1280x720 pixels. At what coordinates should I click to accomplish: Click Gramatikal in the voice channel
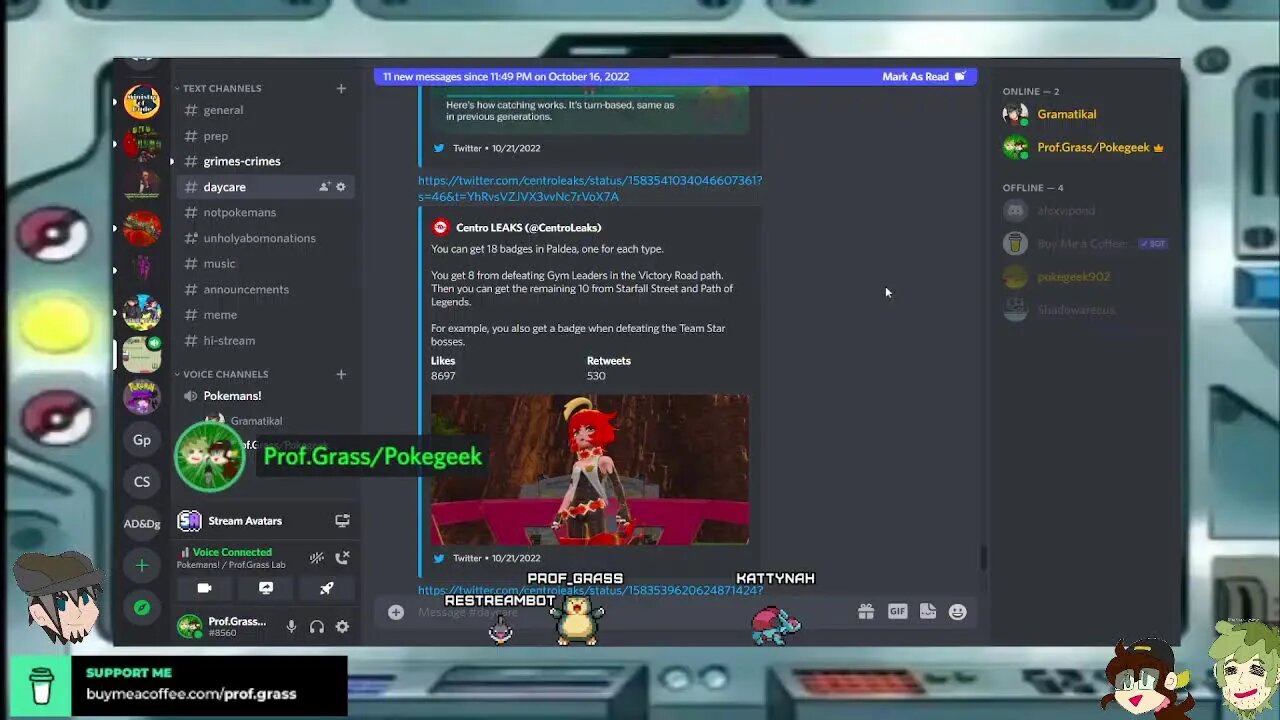256,421
